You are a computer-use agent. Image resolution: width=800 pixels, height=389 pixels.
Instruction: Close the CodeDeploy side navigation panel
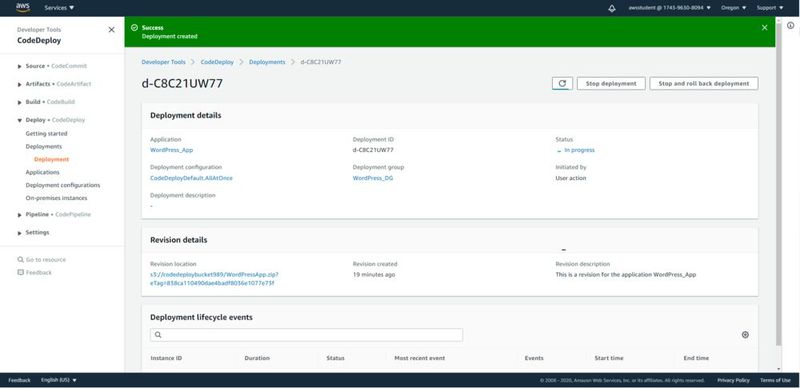tap(111, 30)
